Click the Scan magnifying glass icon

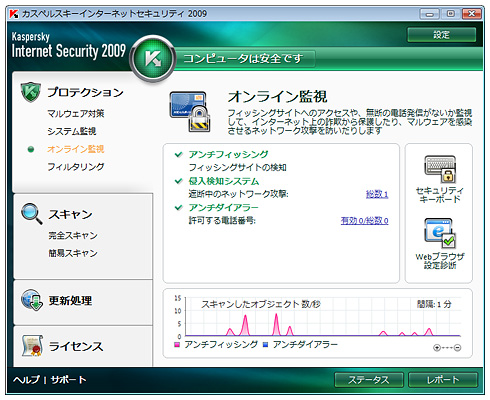[x=32, y=213]
